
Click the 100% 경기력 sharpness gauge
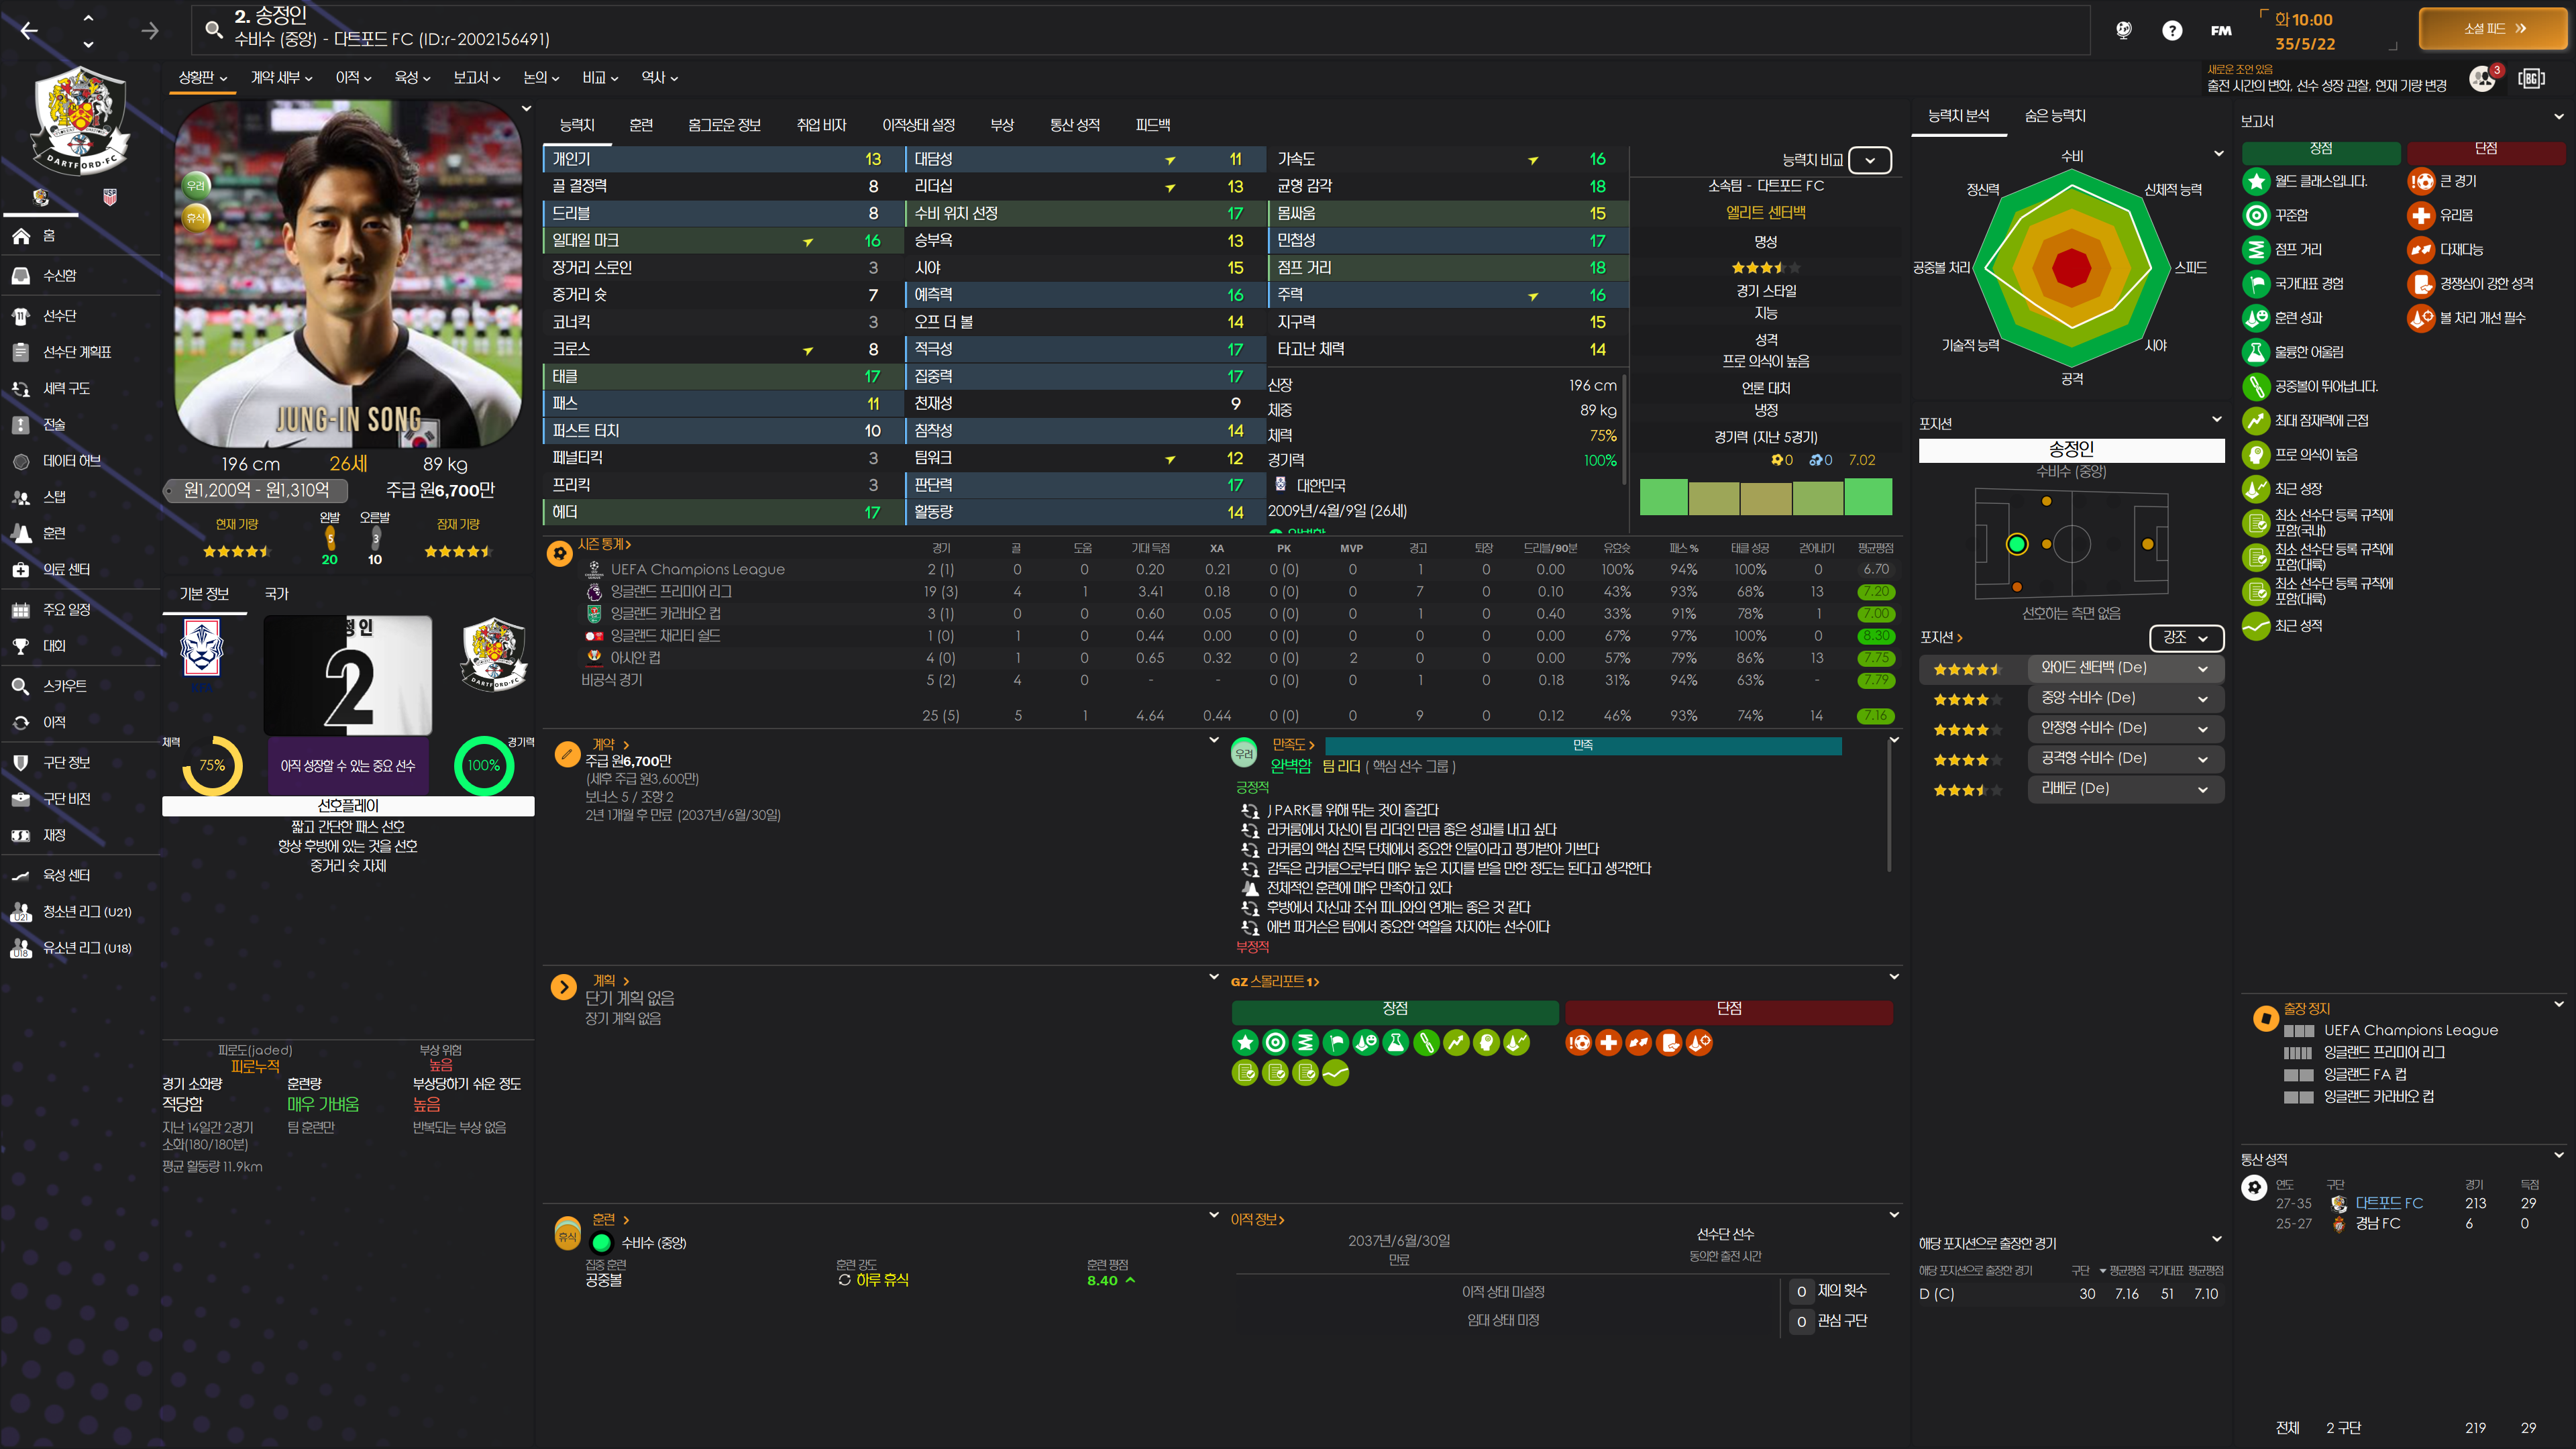(483, 766)
